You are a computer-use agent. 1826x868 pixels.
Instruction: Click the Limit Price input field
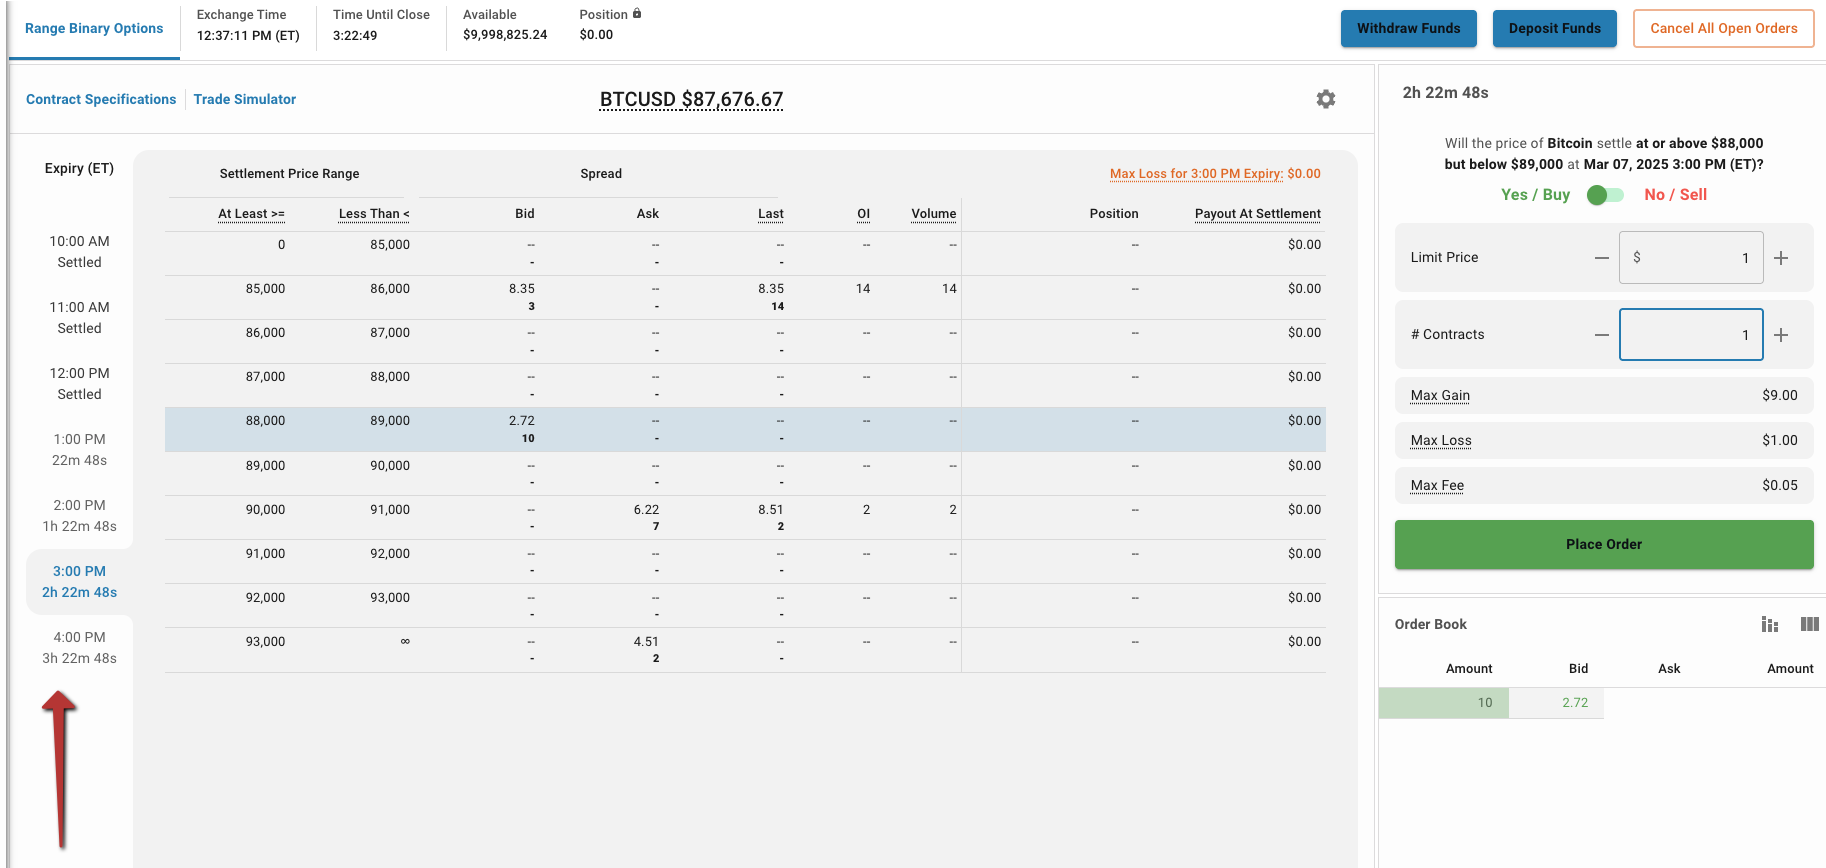[x=1691, y=258]
